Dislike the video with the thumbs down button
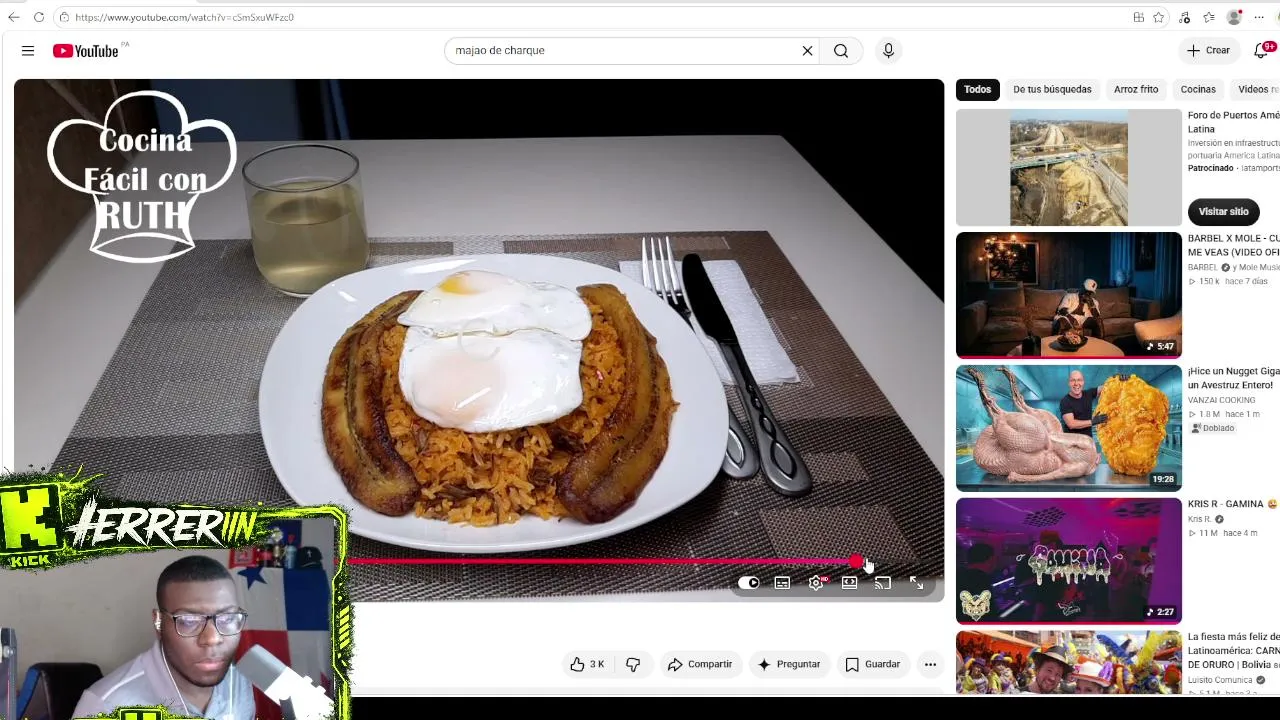The image size is (1280, 720). pyautogui.click(x=633, y=664)
